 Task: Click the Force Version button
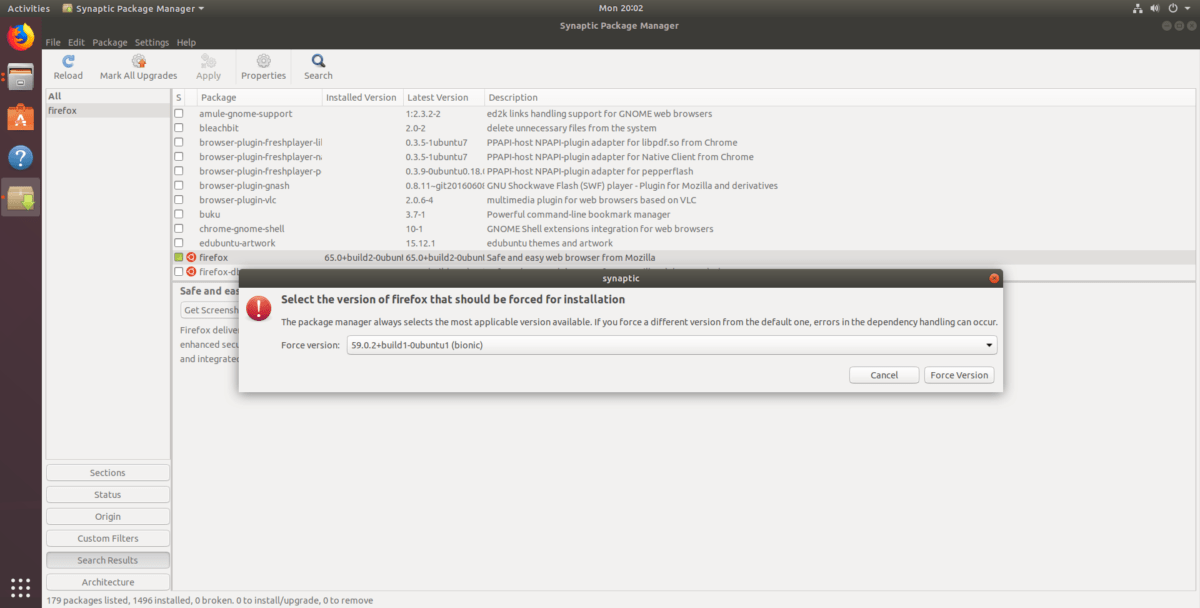[x=959, y=375]
